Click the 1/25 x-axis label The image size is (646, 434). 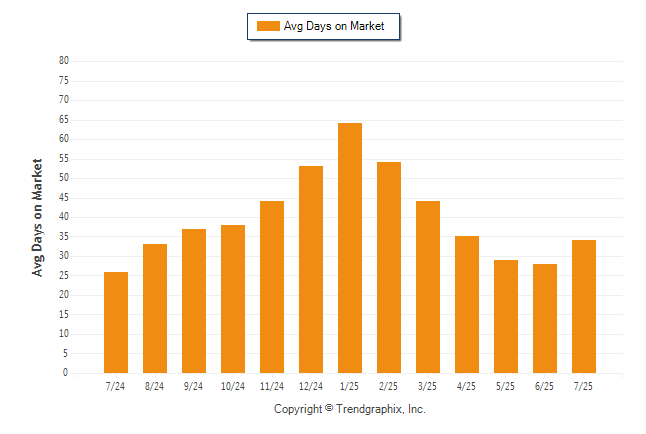pos(349,386)
